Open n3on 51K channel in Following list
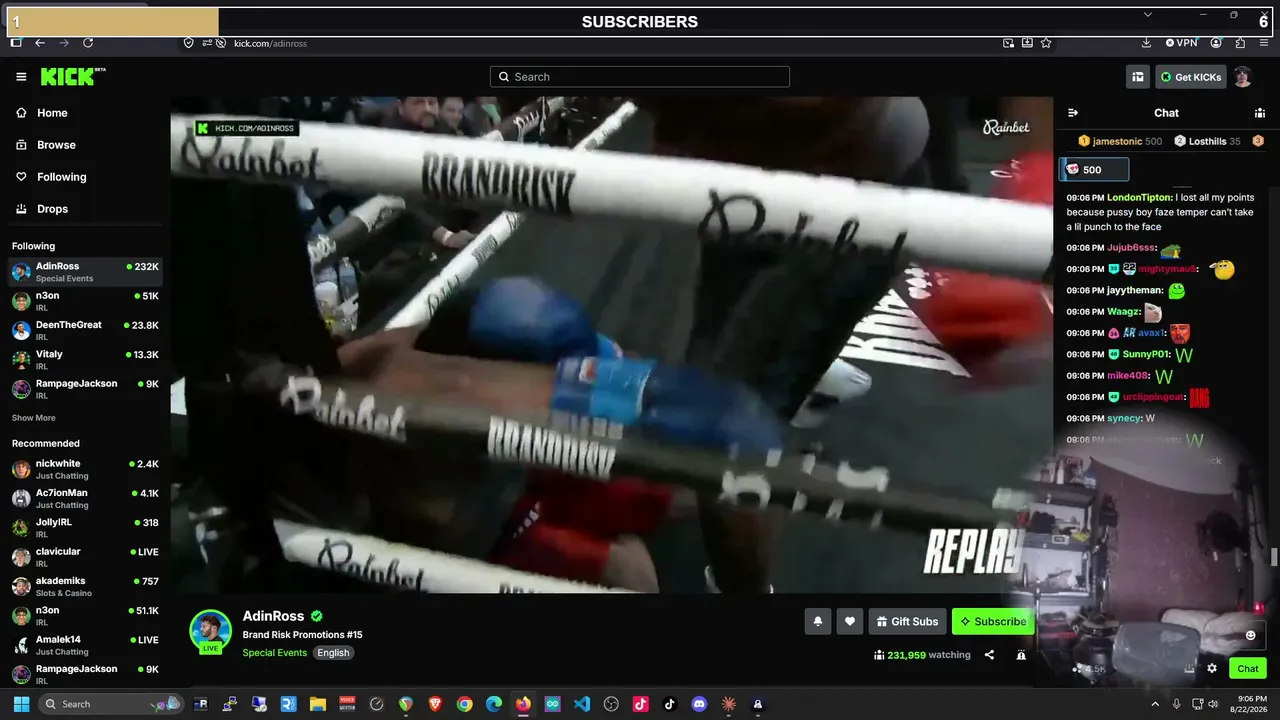This screenshot has height=720, width=1280. [85, 301]
